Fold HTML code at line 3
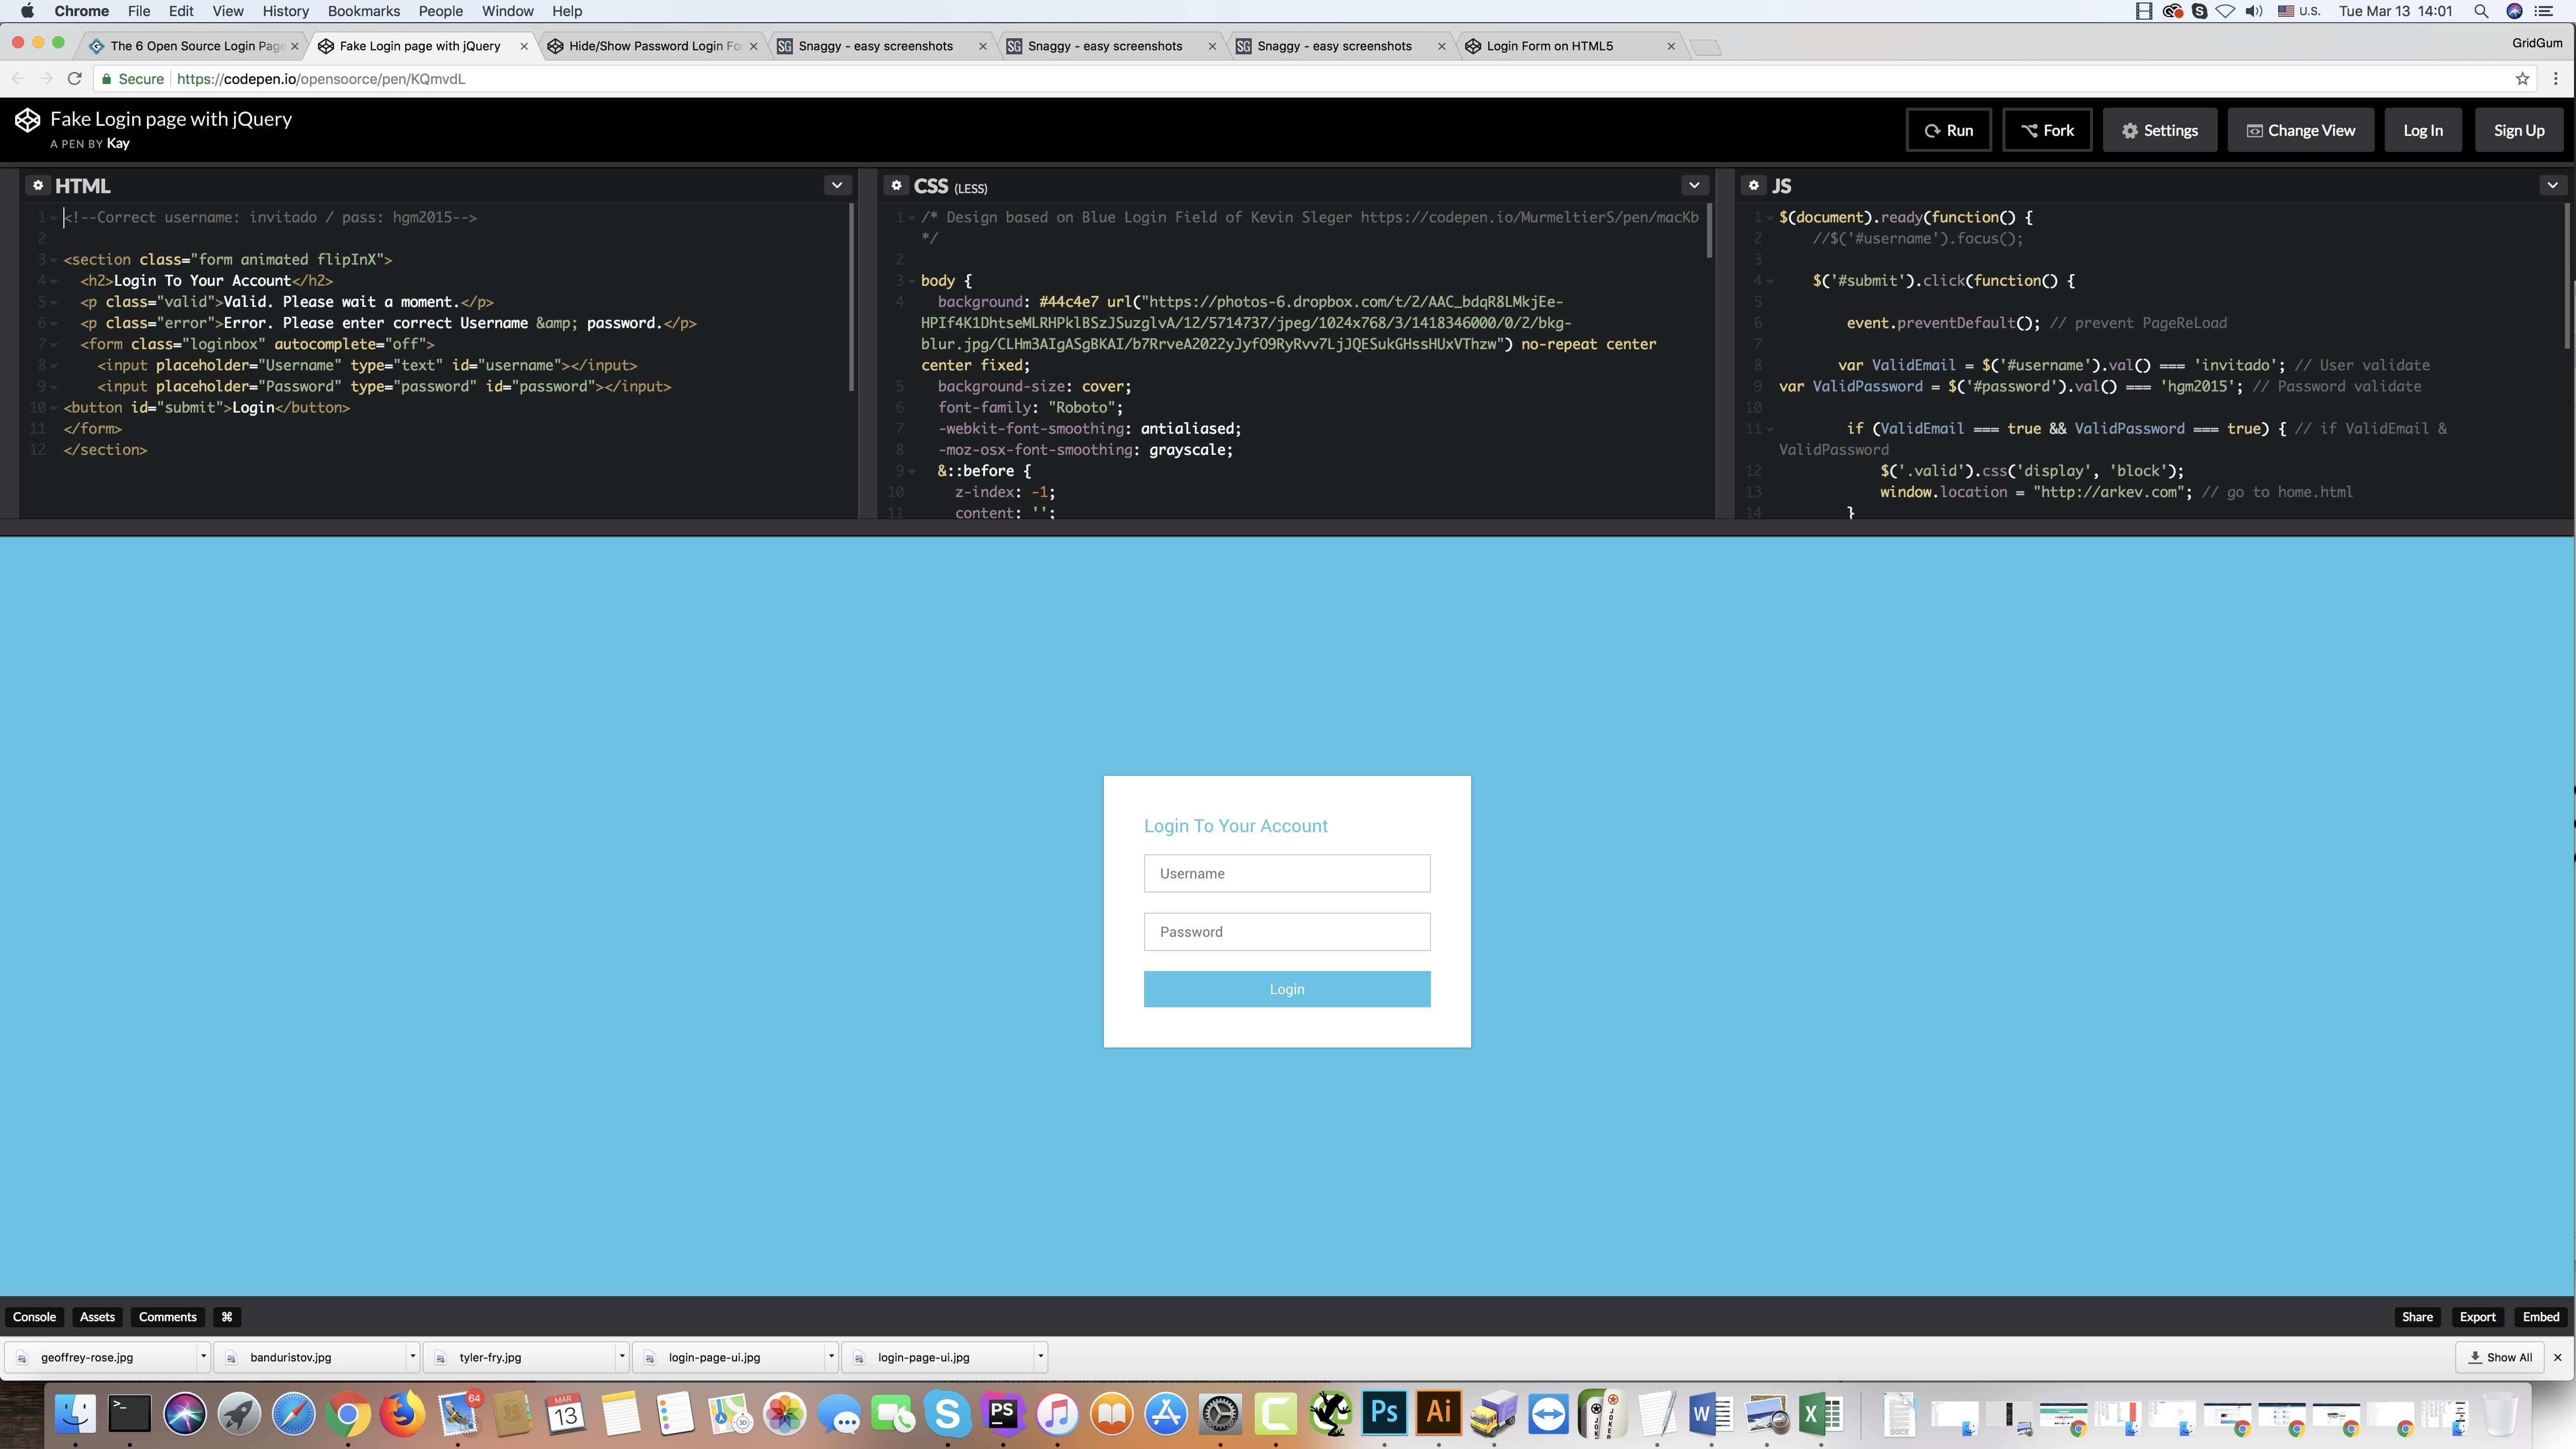The image size is (2576, 1449). [x=54, y=260]
